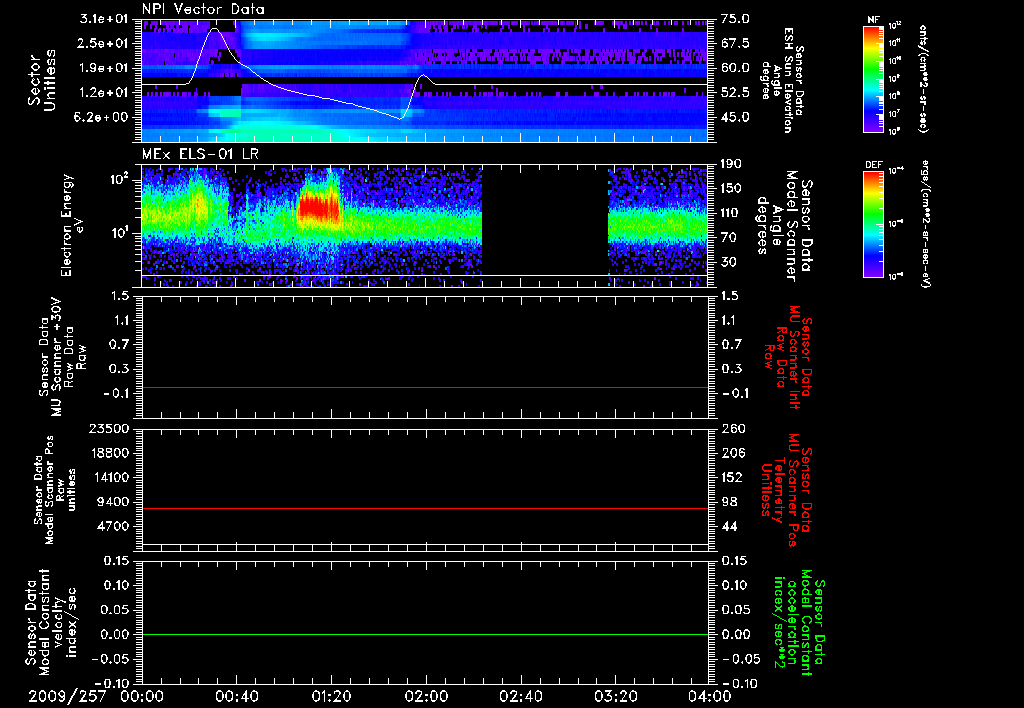Image resolution: width=1024 pixels, height=708 pixels.
Task: Click the '00:40' time axis label
Action: pos(236,696)
